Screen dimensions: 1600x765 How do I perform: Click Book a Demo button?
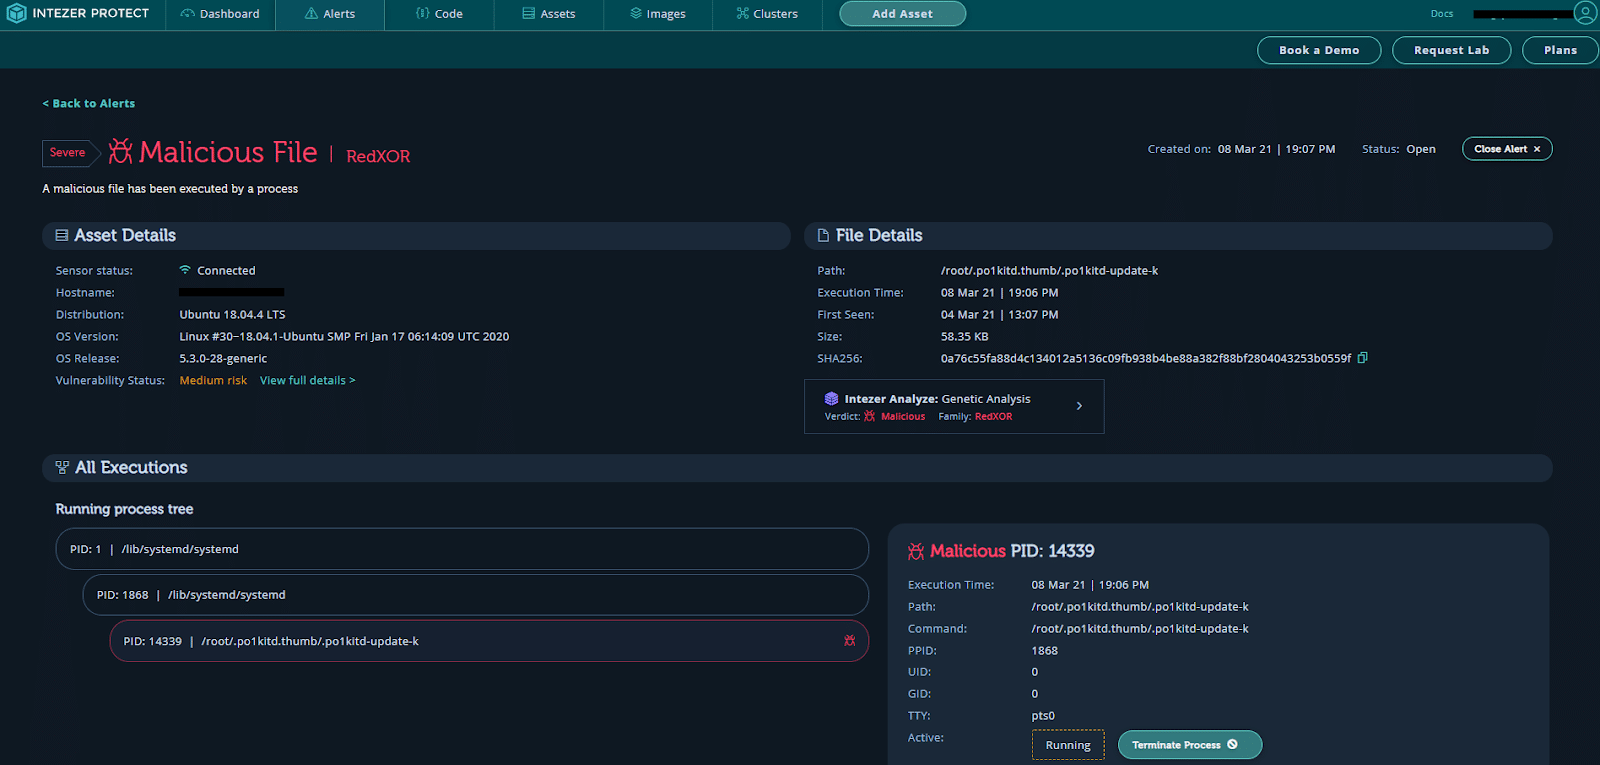click(x=1319, y=50)
